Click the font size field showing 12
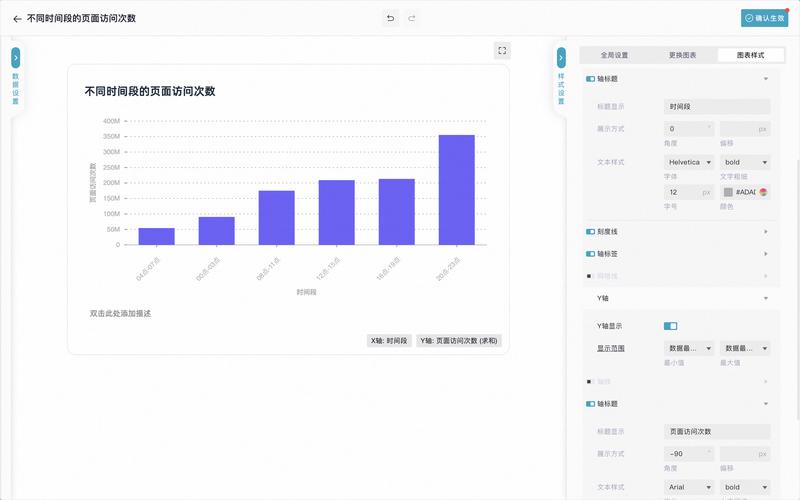The image size is (800, 500). click(689, 192)
